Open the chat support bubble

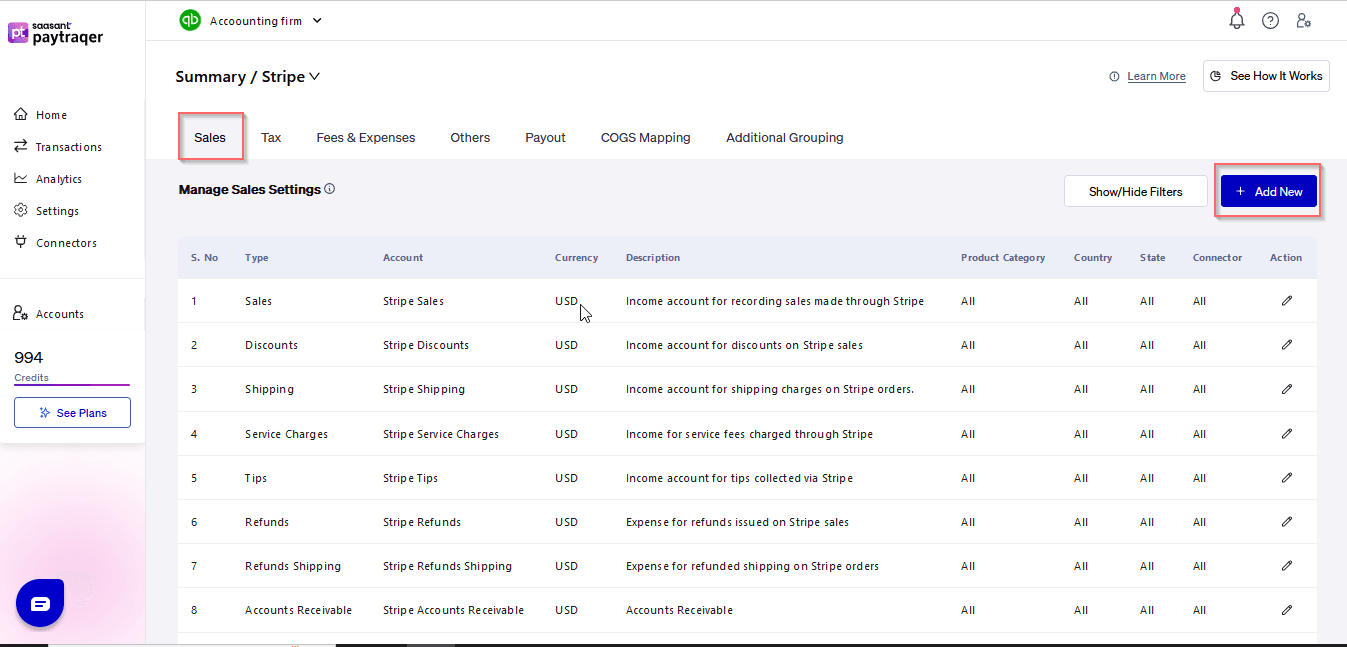tap(40, 603)
